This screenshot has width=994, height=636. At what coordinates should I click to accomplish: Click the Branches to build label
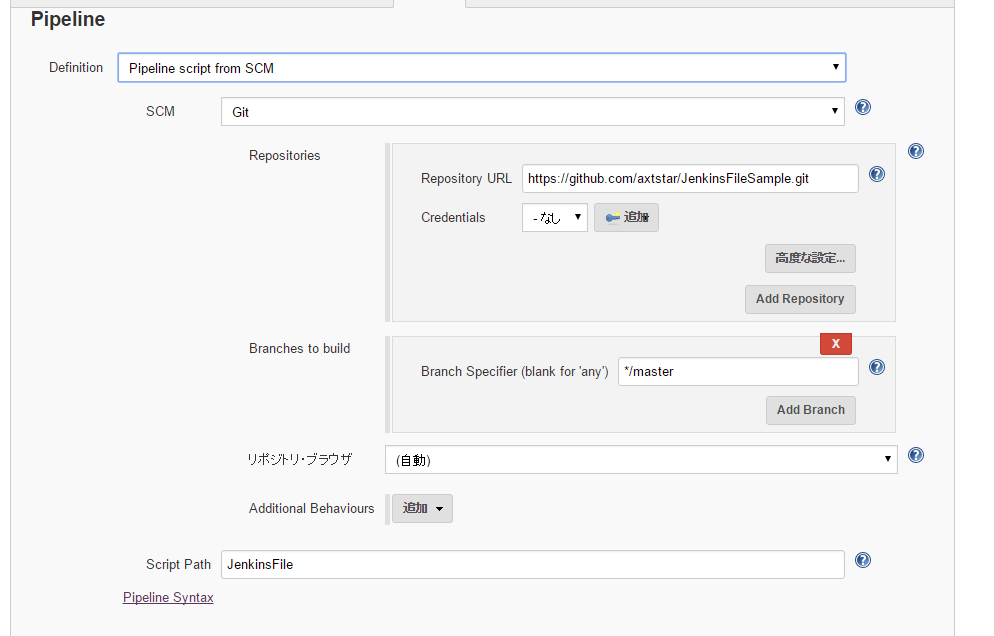[299, 349]
